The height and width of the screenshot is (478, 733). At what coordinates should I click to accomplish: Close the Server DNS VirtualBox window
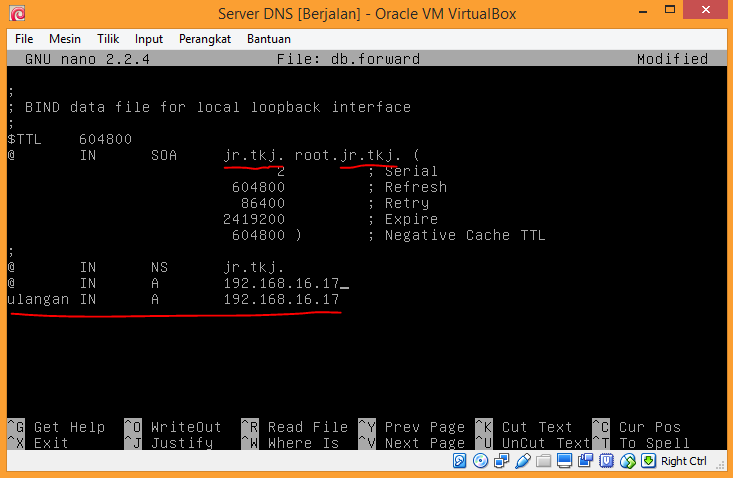[706, 10]
